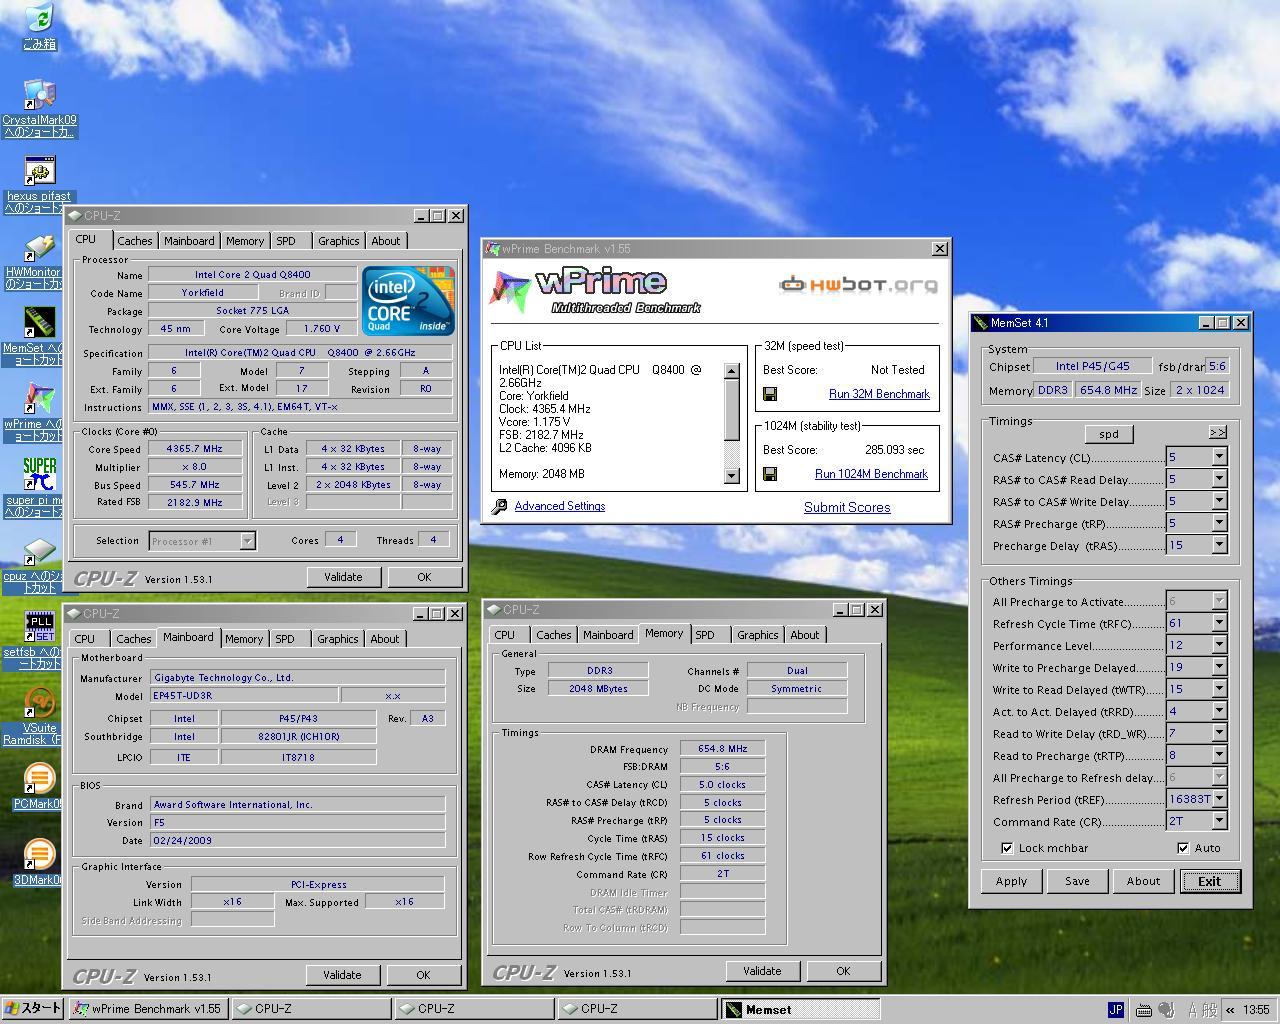Launch the 3DMark06 desktop icon
This screenshot has width=1280, height=1024.
(38, 855)
